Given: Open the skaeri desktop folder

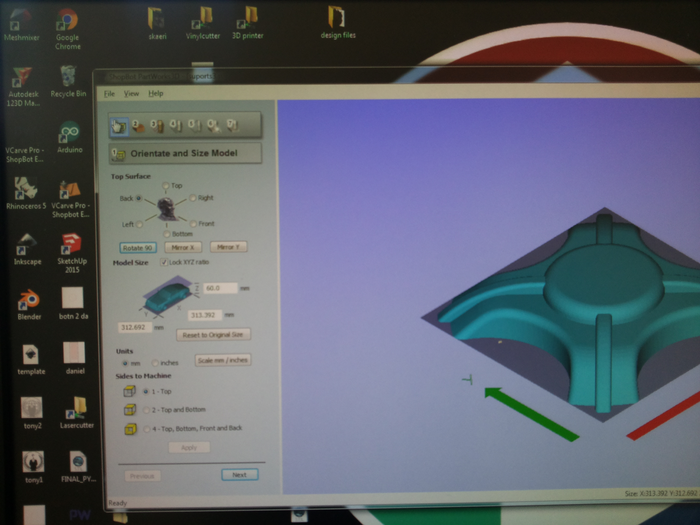Looking at the screenshot, I should click(157, 23).
